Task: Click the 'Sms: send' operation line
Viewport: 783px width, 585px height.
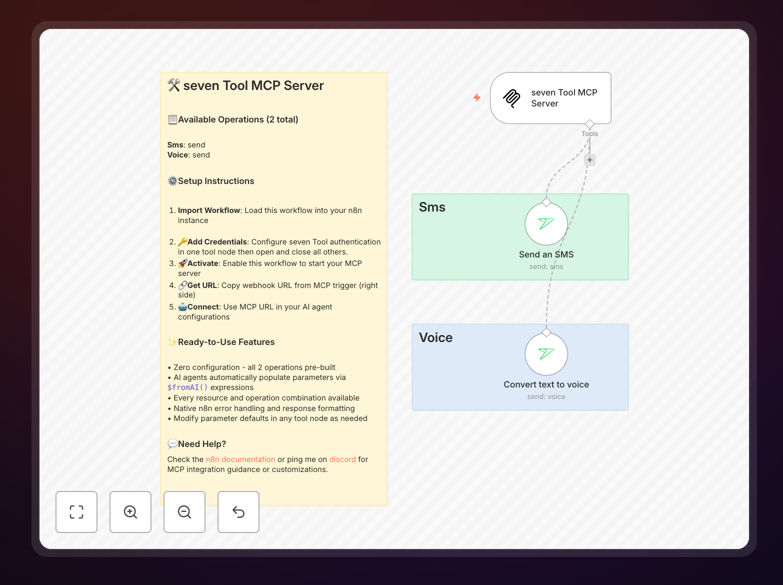Action: point(186,145)
